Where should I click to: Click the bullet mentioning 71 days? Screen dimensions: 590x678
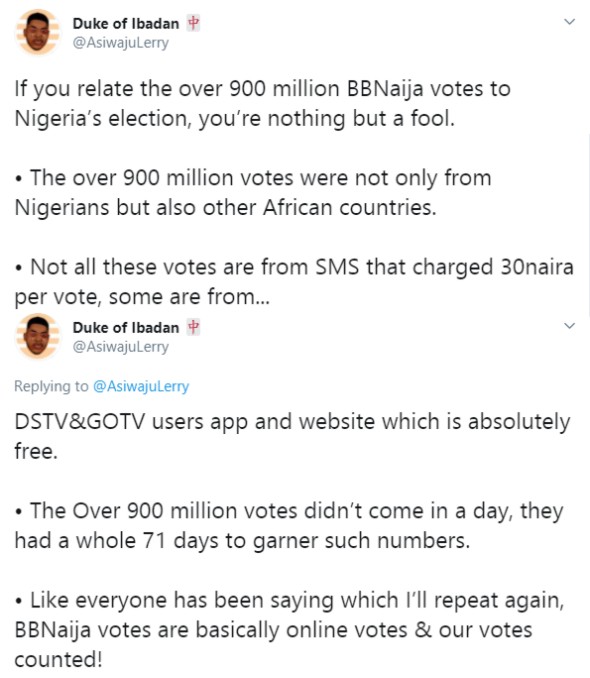(x=289, y=525)
